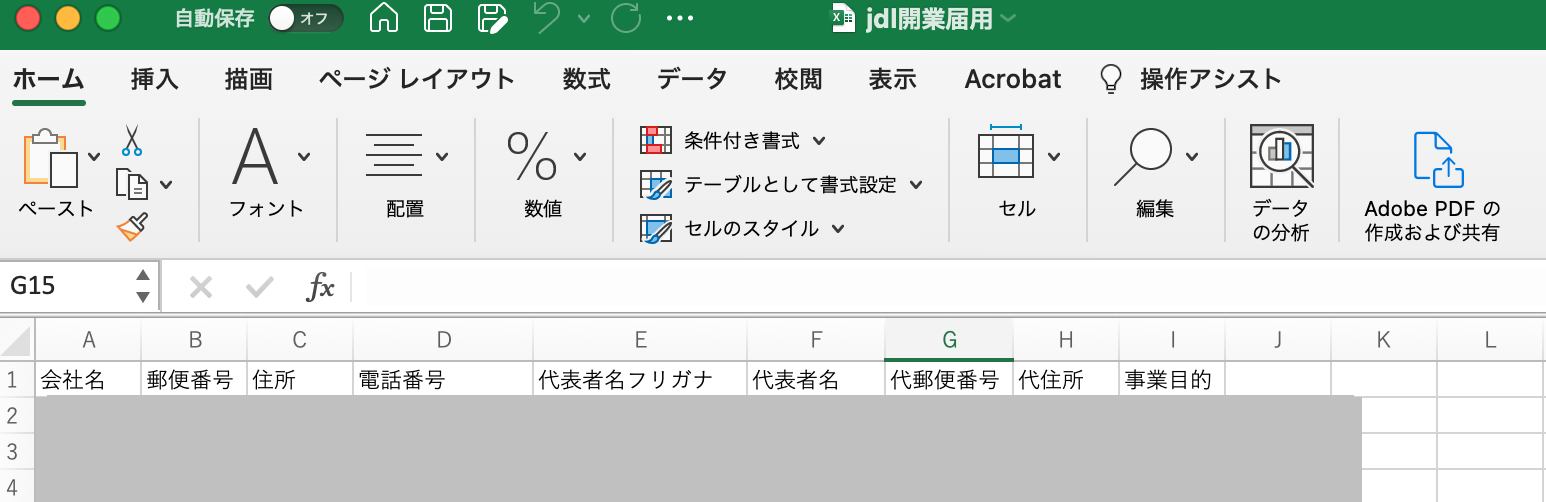This screenshot has width=1546, height=502.
Task: Open the テーブルとして書式設定 dropdown
Action: coord(781,185)
